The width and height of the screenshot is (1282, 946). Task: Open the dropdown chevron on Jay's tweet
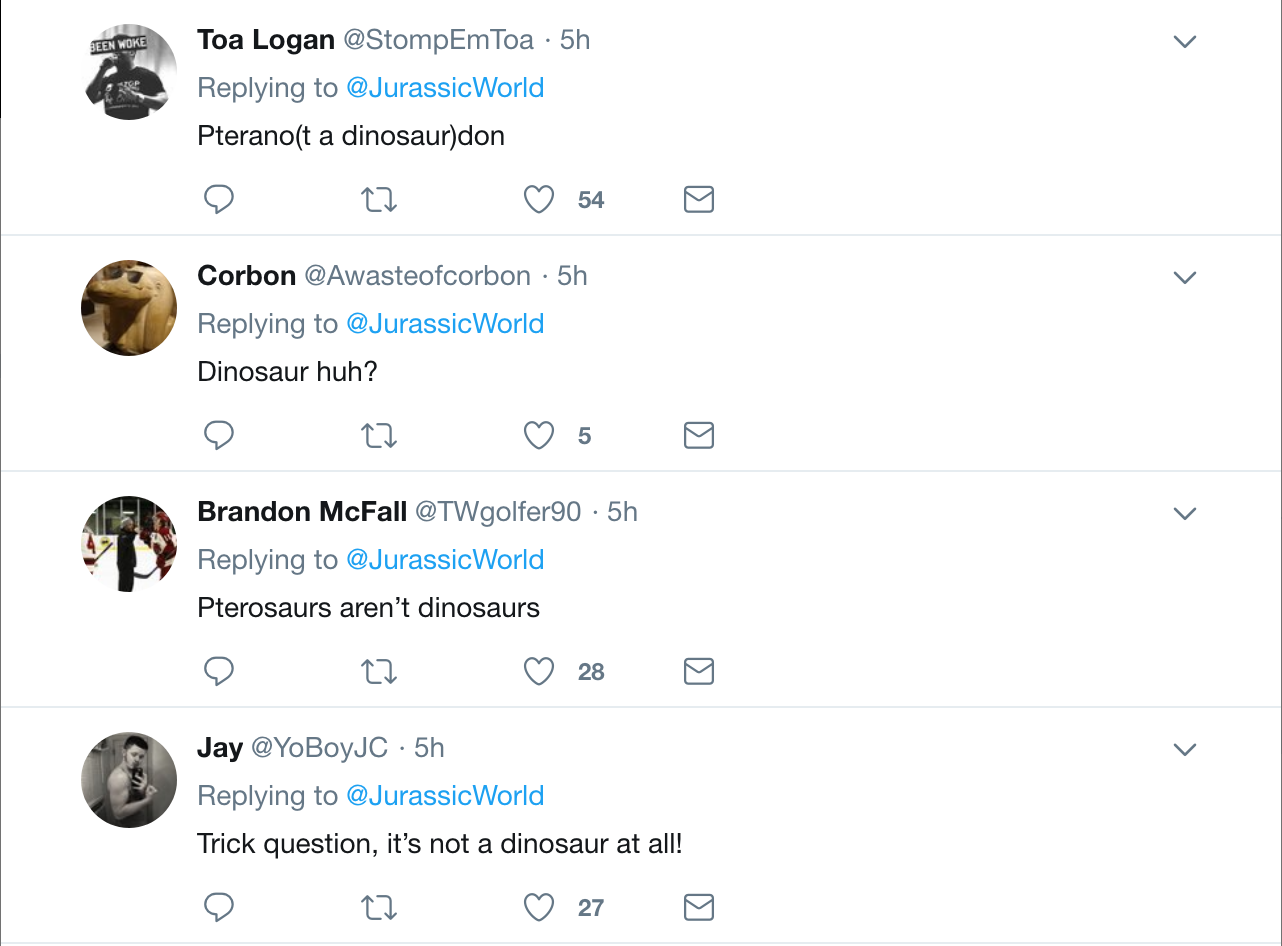pos(1185,750)
